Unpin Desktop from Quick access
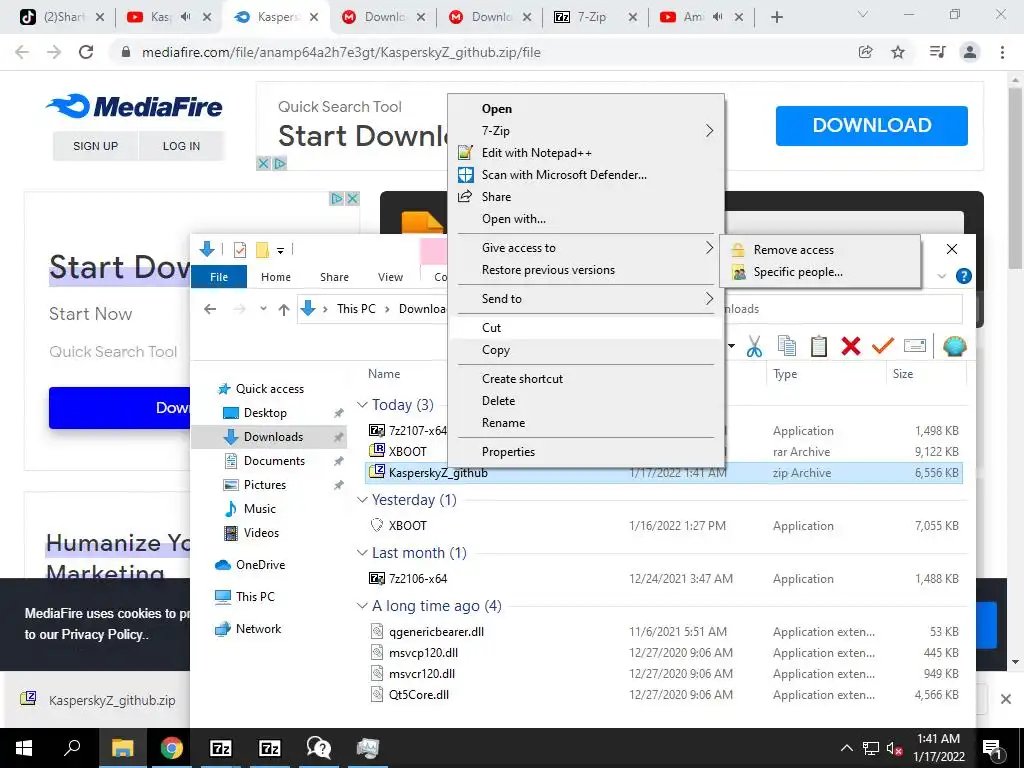This screenshot has width=1024, height=768. (338, 413)
